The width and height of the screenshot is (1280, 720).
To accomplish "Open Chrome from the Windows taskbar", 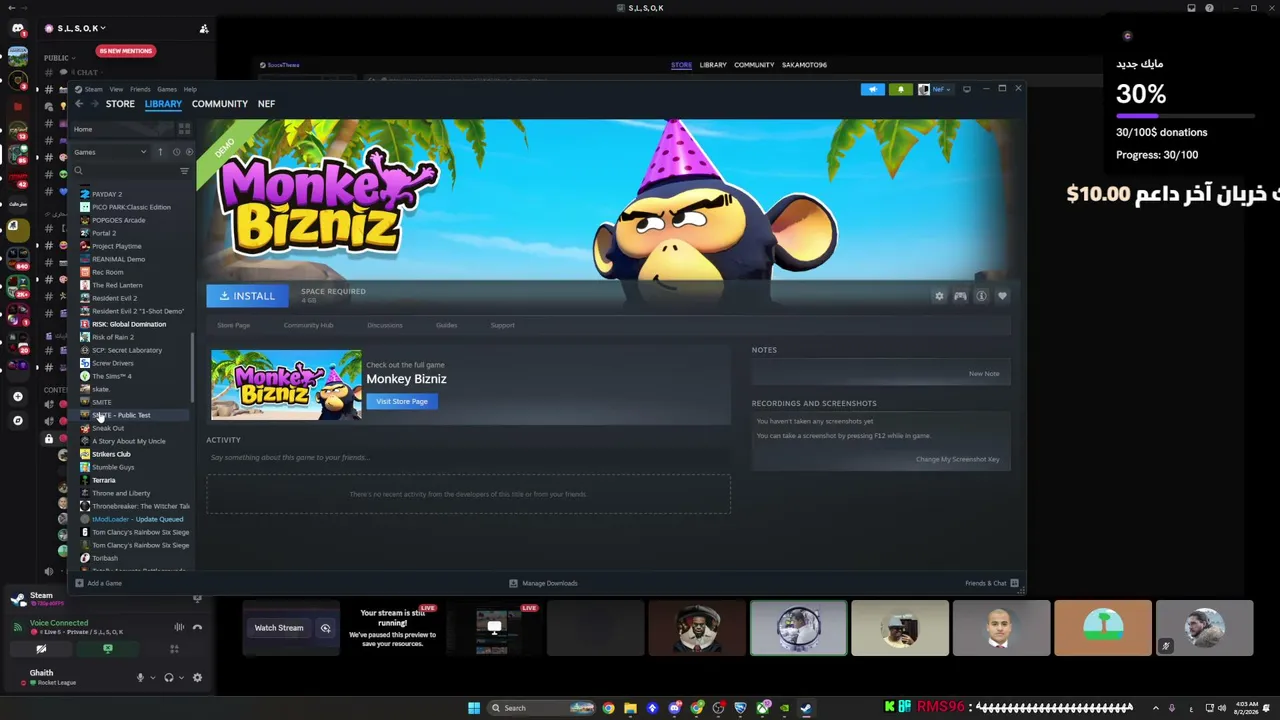I will pos(608,708).
